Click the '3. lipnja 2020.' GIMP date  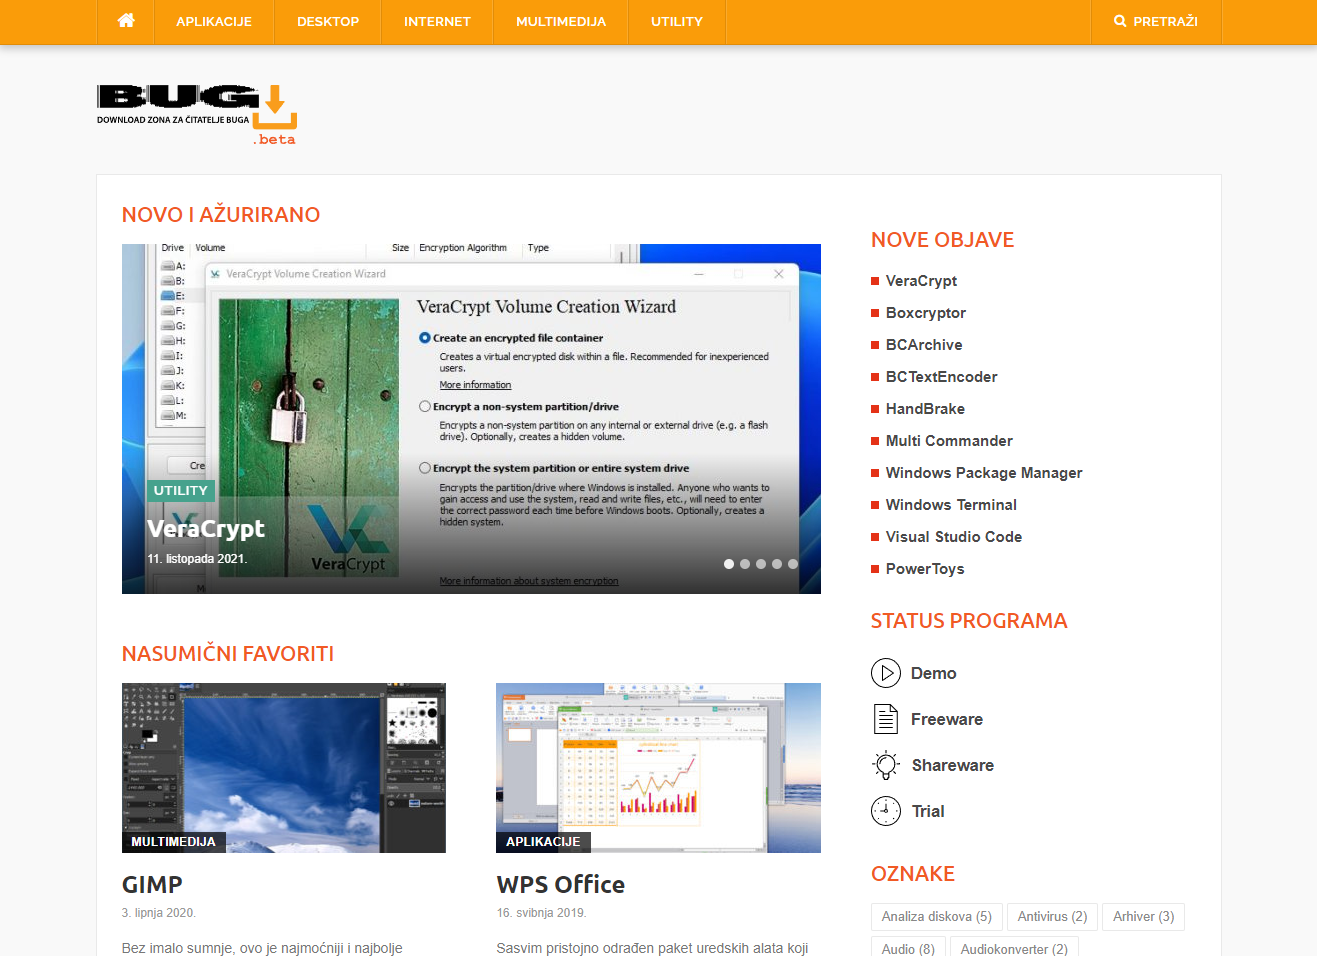coord(159,913)
